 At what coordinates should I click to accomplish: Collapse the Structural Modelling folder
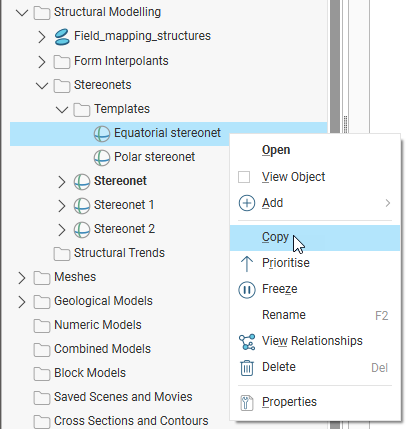(22, 13)
